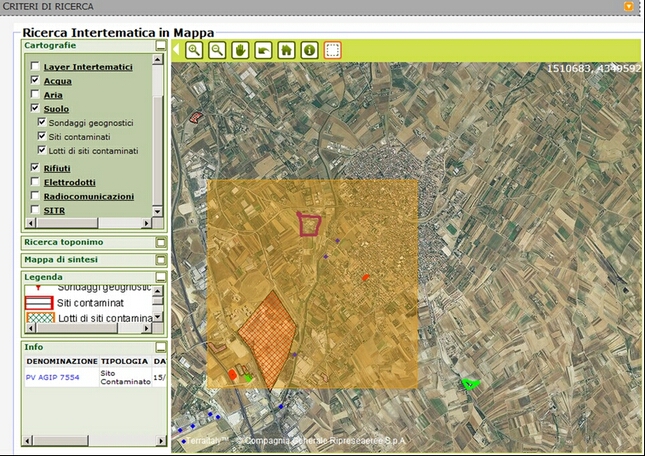Expand the Mappa di sintesi panel
Screen dimensions: 645x456
pyautogui.click(x=161, y=260)
